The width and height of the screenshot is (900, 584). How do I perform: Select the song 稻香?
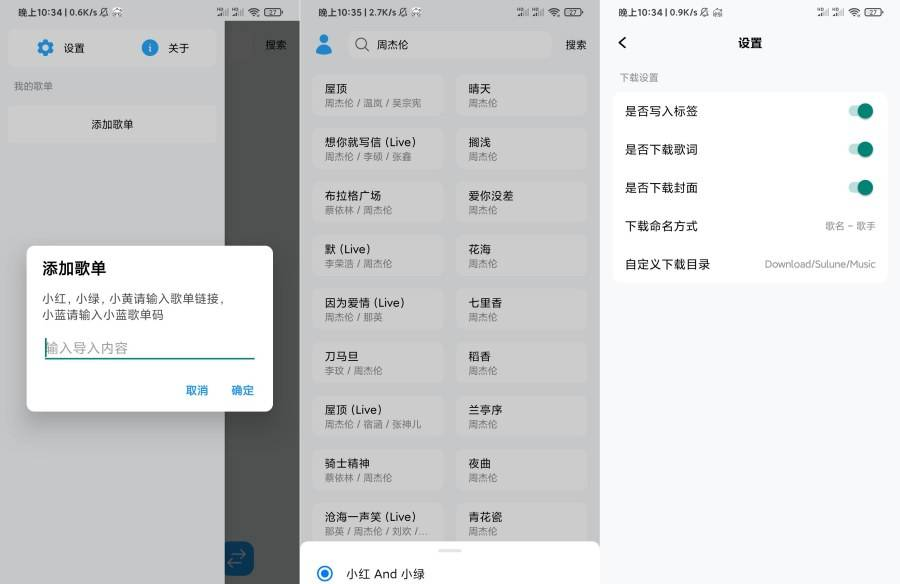(x=521, y=362)
